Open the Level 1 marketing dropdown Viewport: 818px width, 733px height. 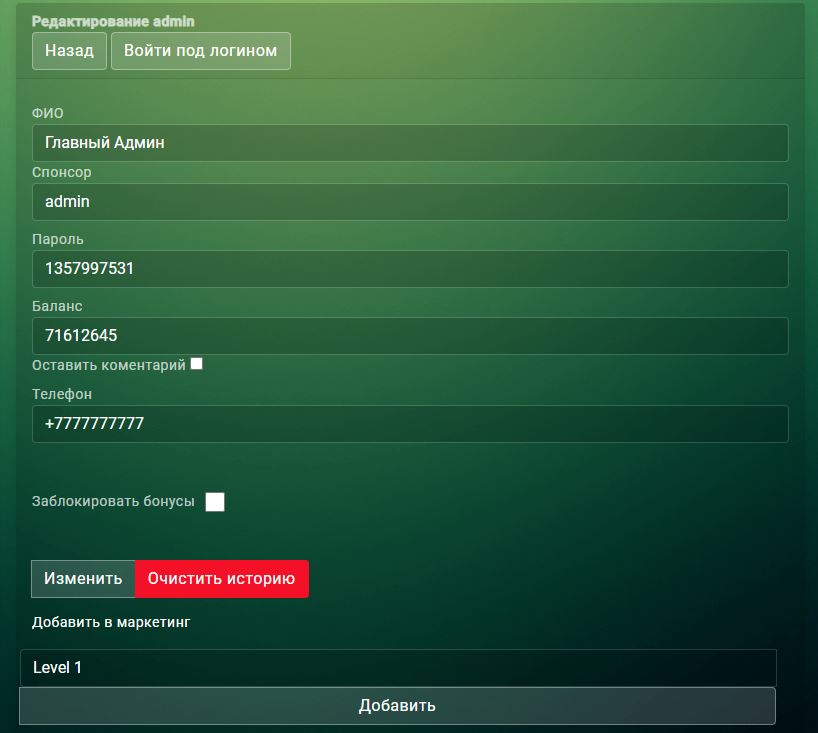pos(398,668)
